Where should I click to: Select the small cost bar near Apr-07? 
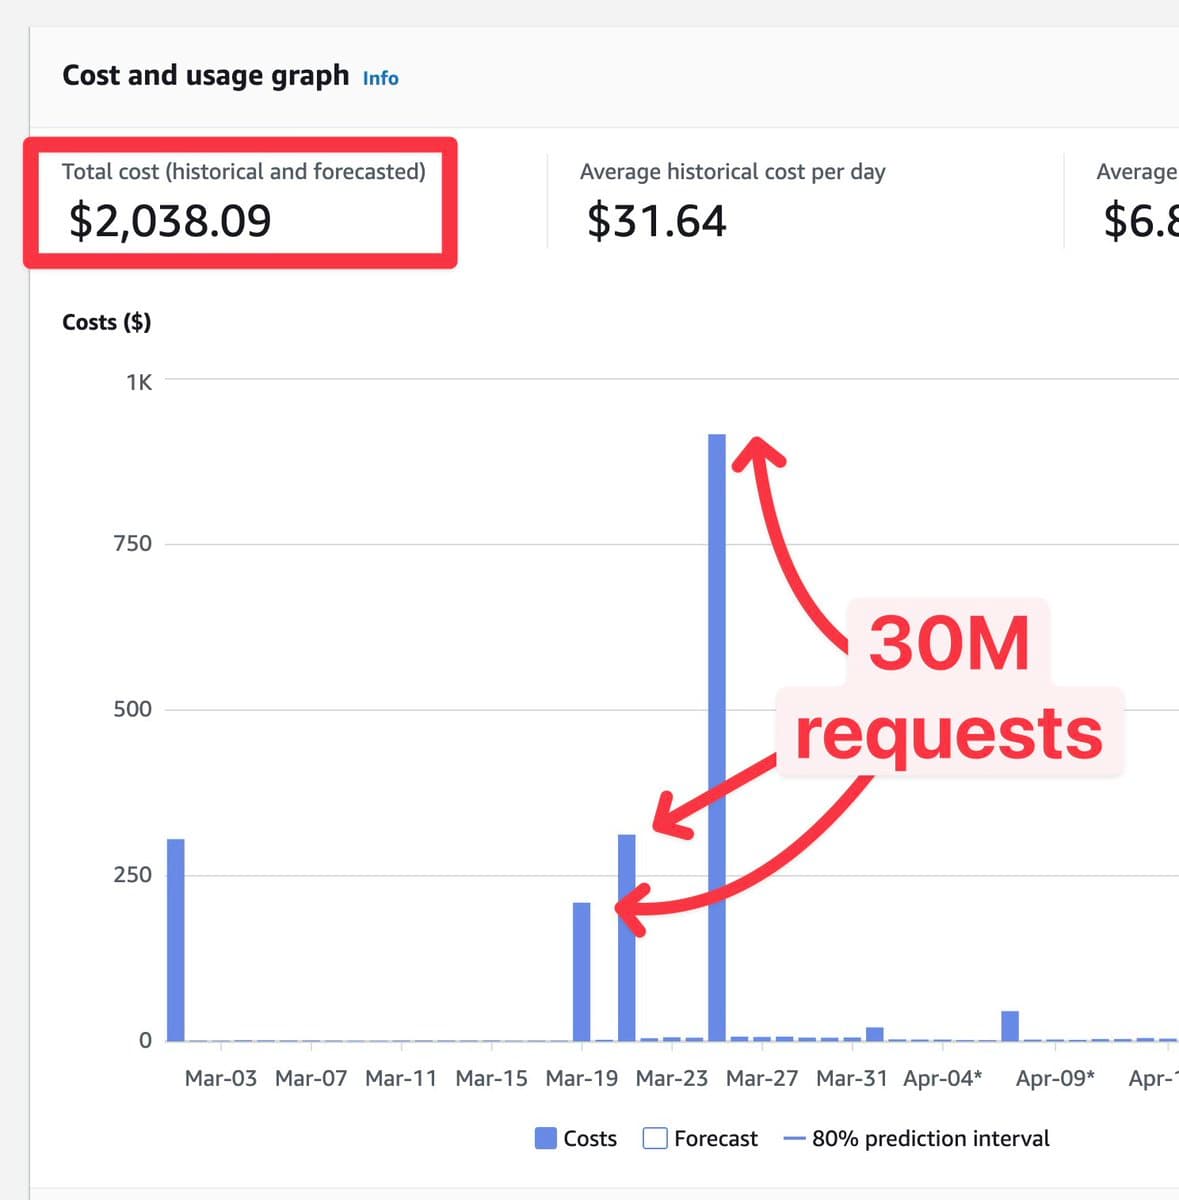(1010, 1026)
